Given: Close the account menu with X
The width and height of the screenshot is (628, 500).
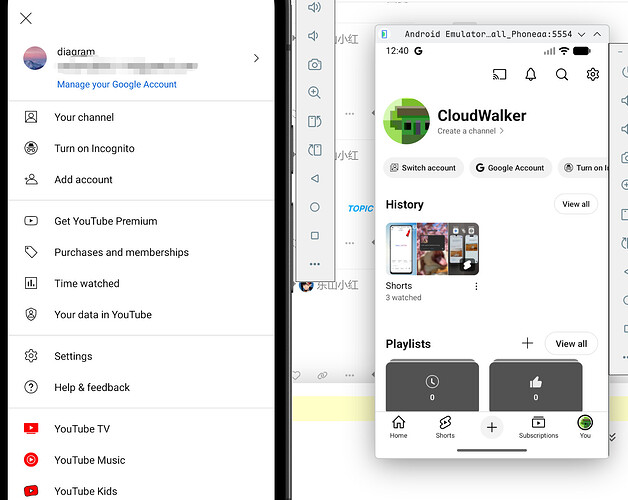Looking at the screenshot, I should [x=26, y=18].
